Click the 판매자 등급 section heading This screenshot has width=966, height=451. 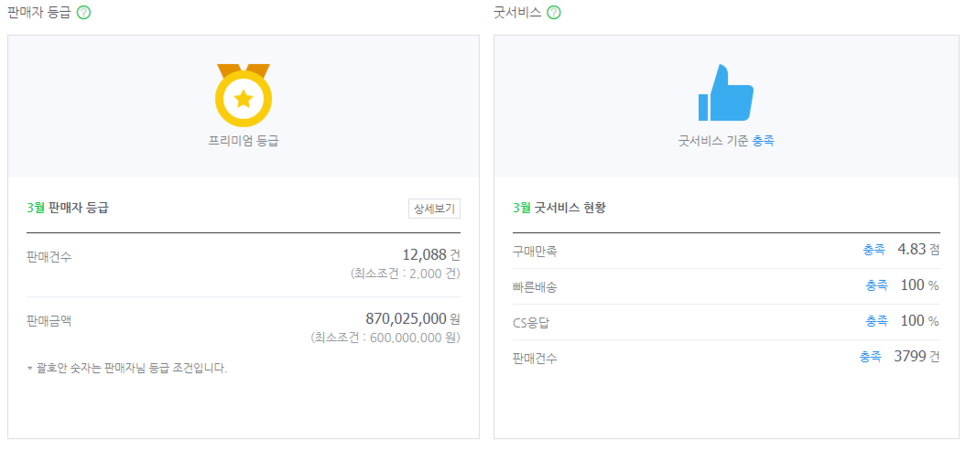pos(39,12)
